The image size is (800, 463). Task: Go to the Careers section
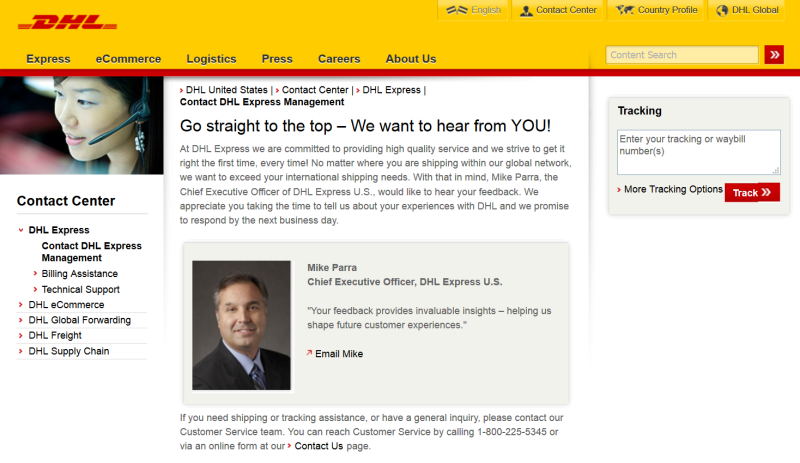(x=339, y=59)
